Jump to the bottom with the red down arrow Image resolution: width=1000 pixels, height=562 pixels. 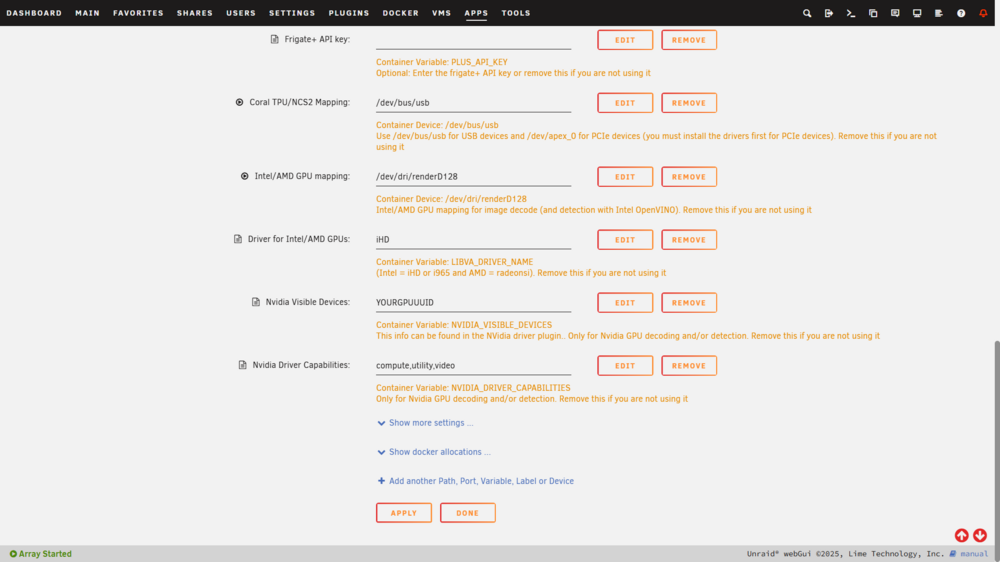point(980,535)
